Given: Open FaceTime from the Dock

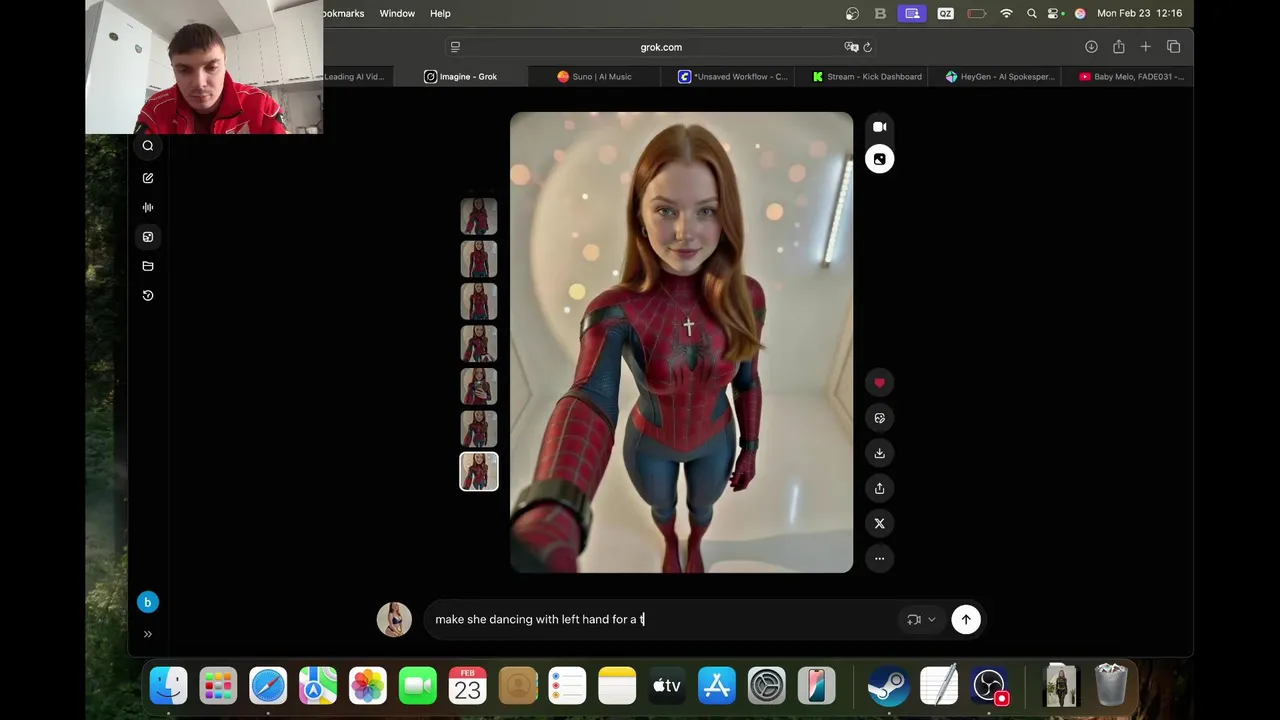Looking at the screenshot, I should click(418, 685).
